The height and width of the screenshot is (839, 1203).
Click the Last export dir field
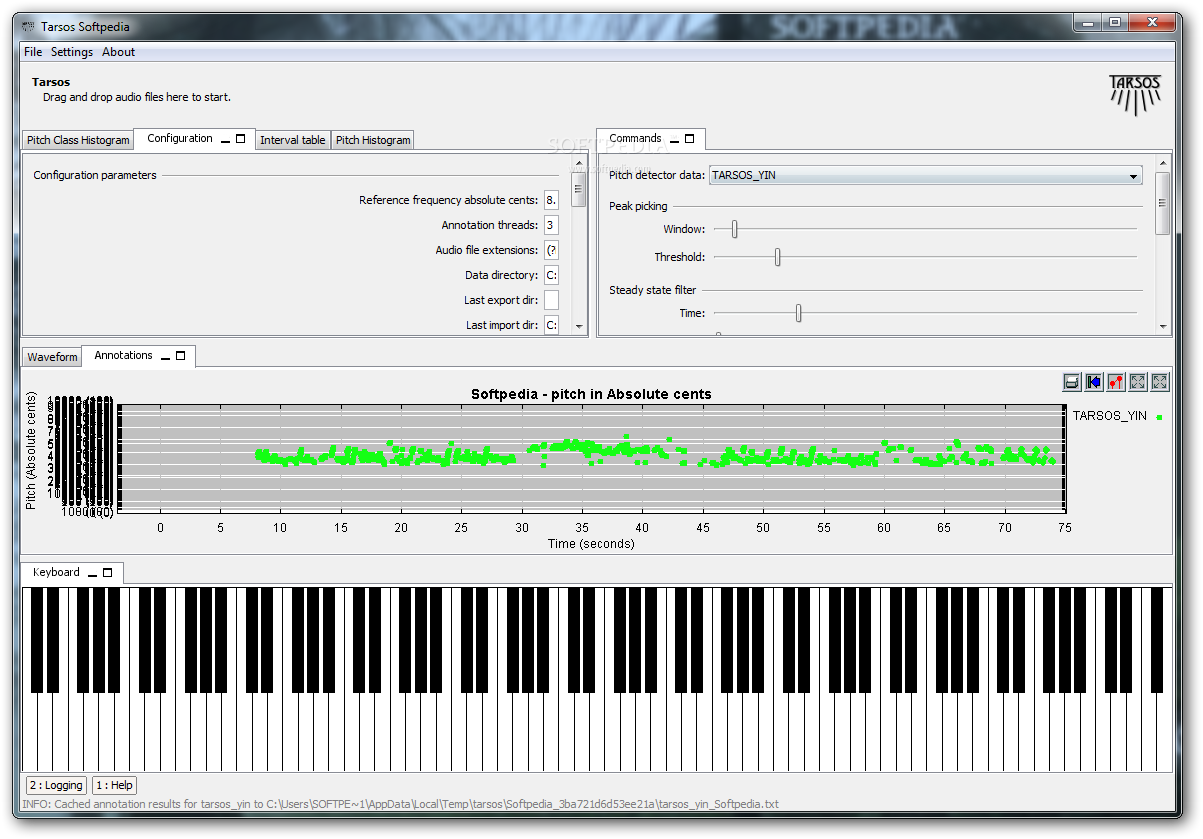coord(551,300)
